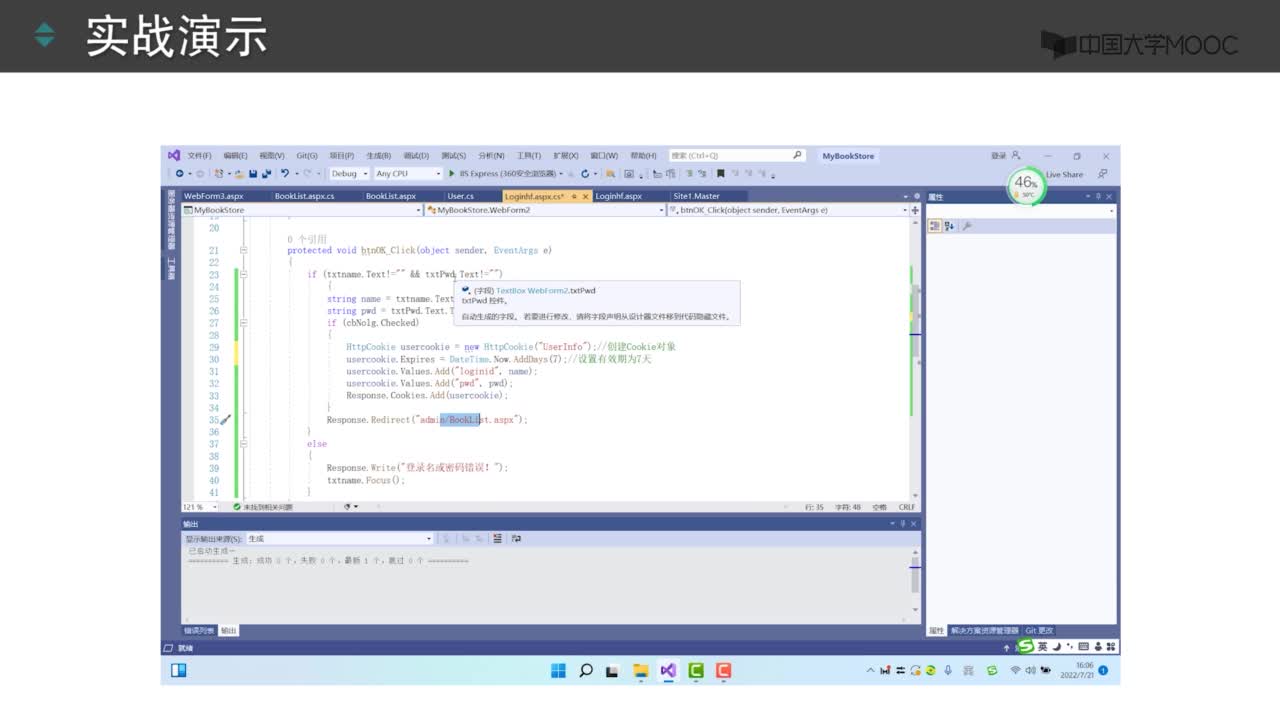Screen dimensions: 1280x720
Task: Select the categorized view icon in the Properties panel
Action: tap(935, 226)
